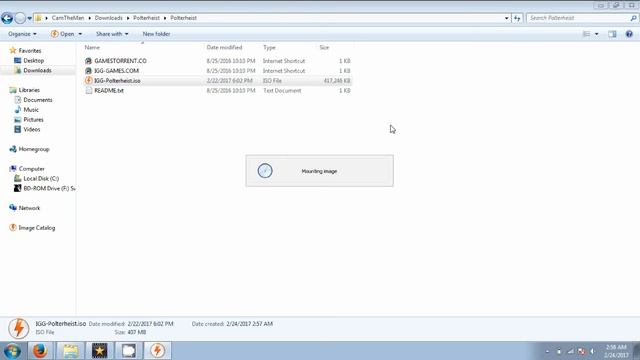Open Image Catalog in the navigation pane
The image size is (640, 360).
point(37,228)
